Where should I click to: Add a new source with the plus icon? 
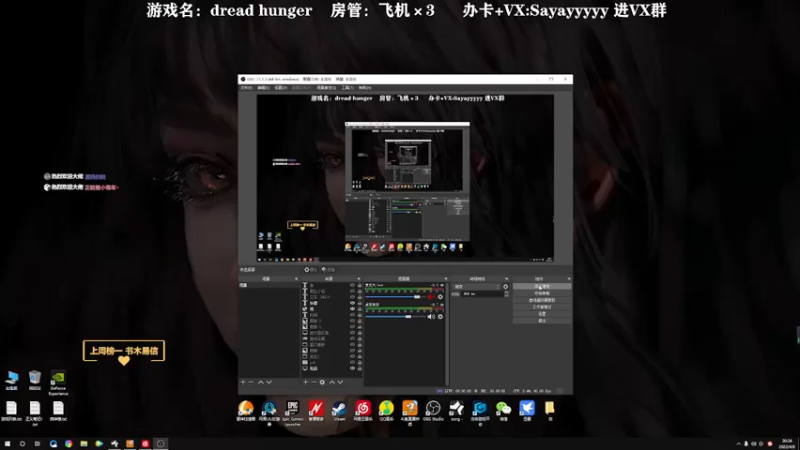306,382
